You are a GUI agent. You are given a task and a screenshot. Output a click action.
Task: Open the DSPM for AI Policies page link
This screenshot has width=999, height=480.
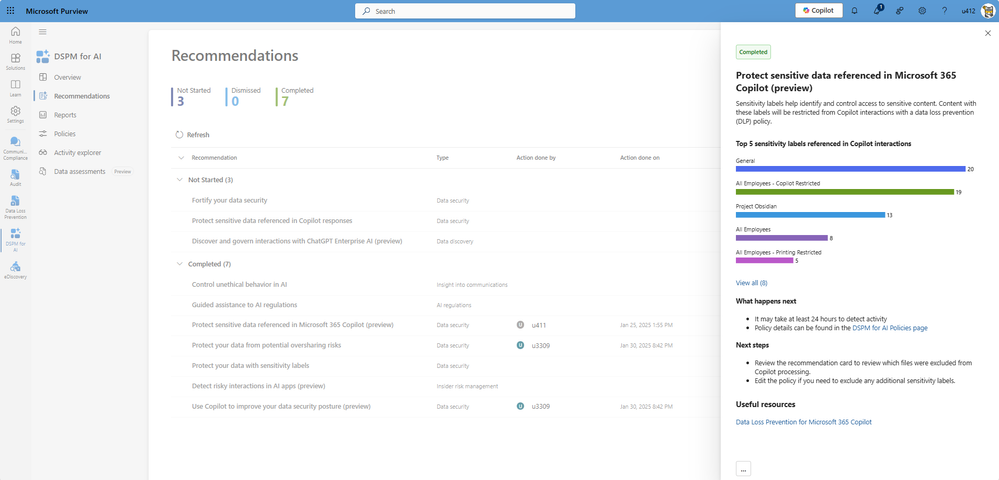click(890, 328)
